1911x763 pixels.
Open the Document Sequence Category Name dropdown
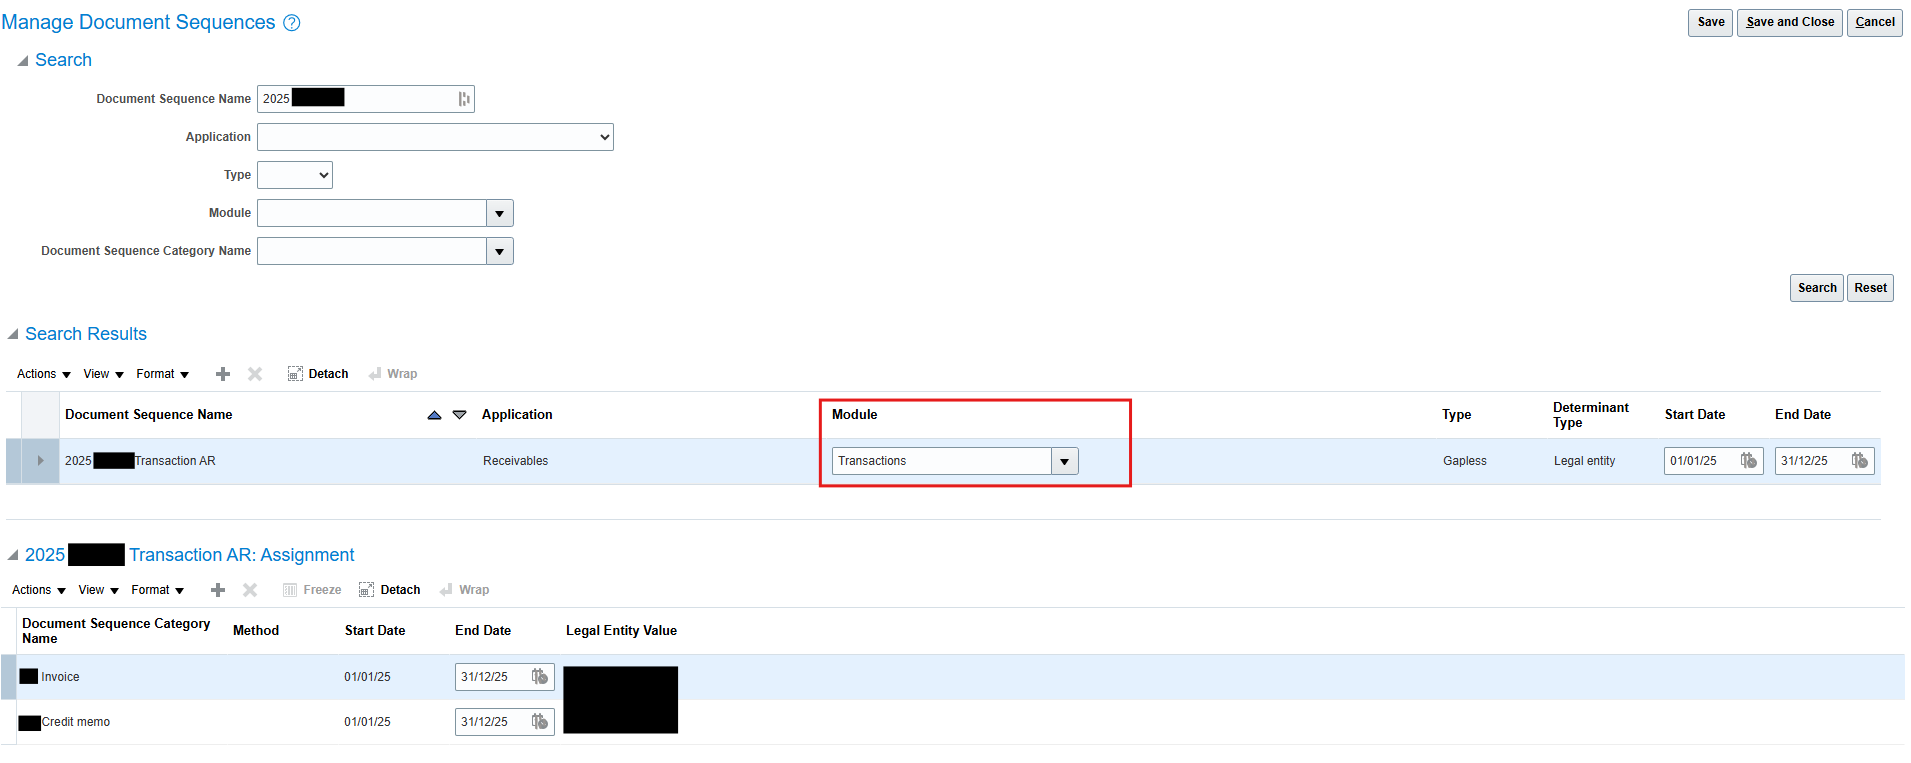click(500, 251)
